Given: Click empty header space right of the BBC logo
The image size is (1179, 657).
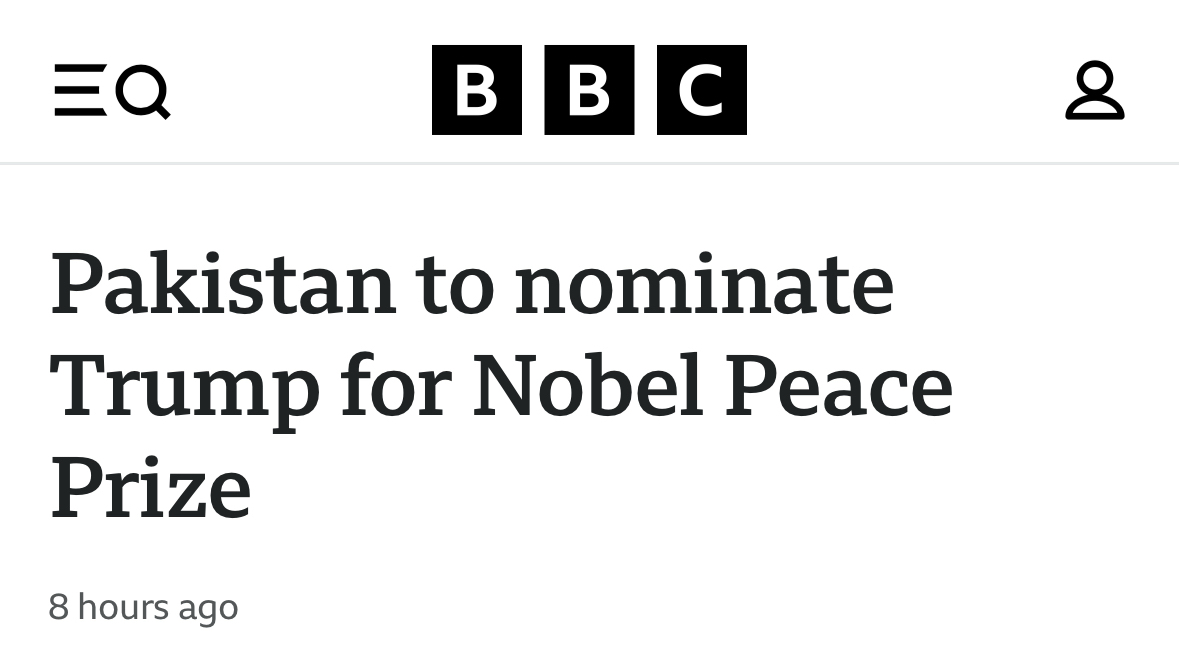Looking at the screenshot, I should click(900, 90).
